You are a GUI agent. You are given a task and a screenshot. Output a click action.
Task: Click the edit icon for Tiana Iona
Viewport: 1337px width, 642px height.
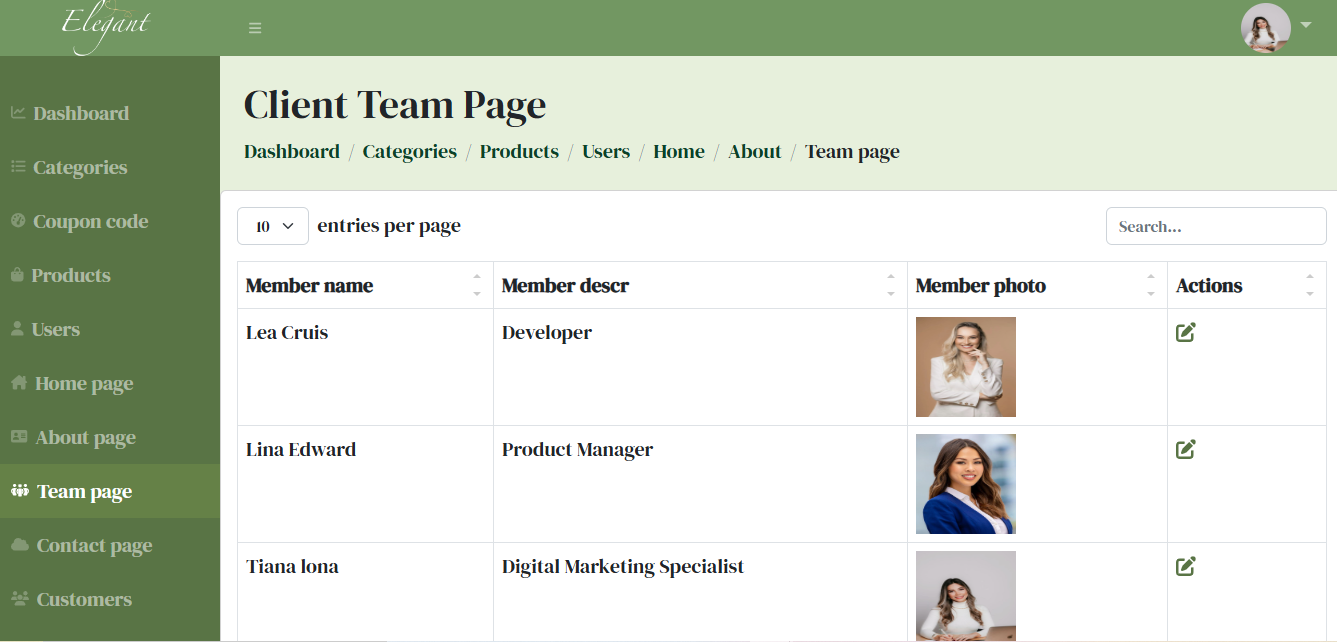point(1186,567)
